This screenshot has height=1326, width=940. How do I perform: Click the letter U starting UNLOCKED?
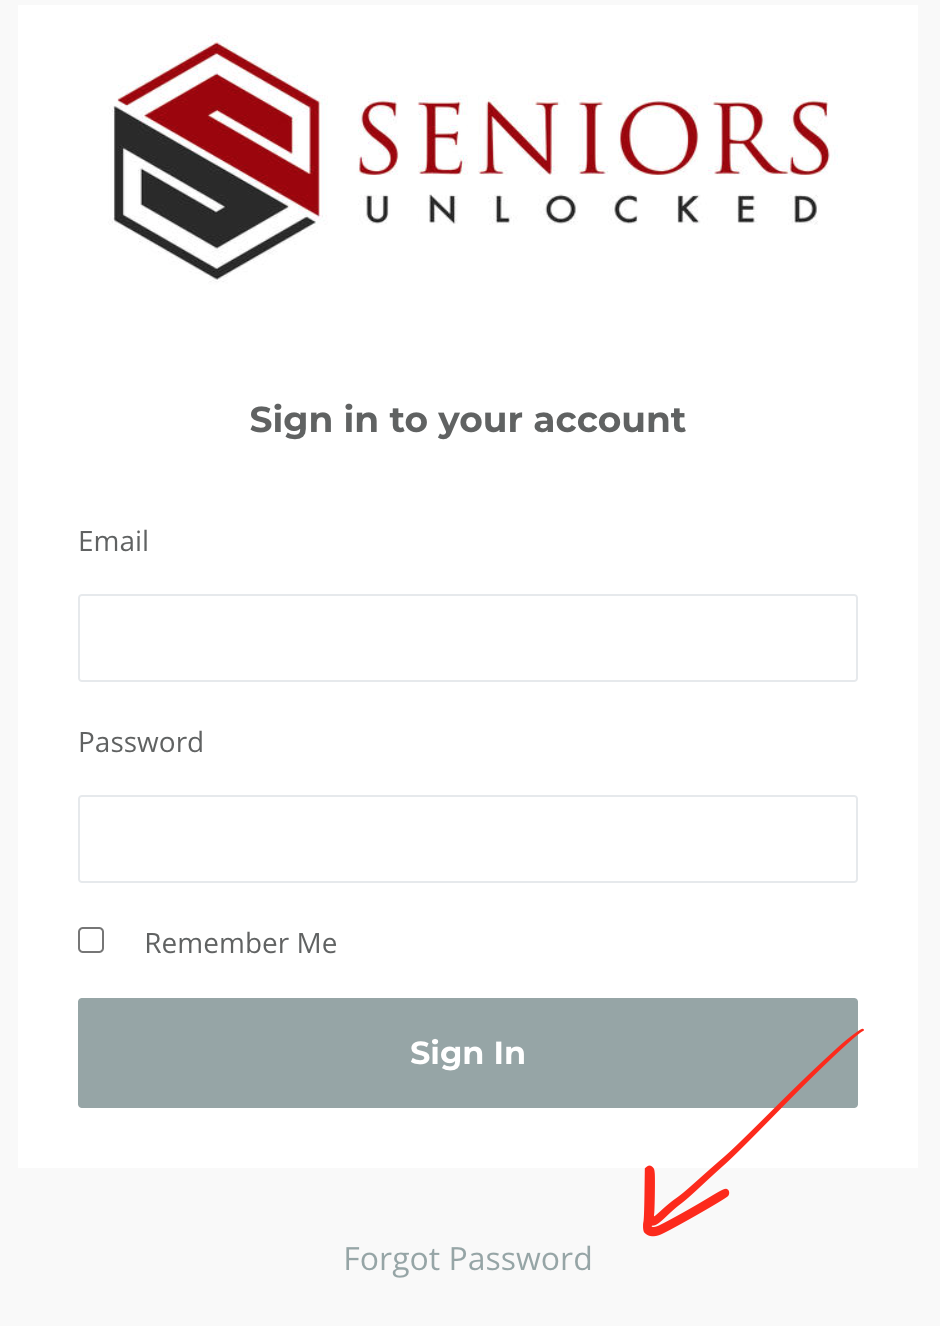tap(377, 209)
